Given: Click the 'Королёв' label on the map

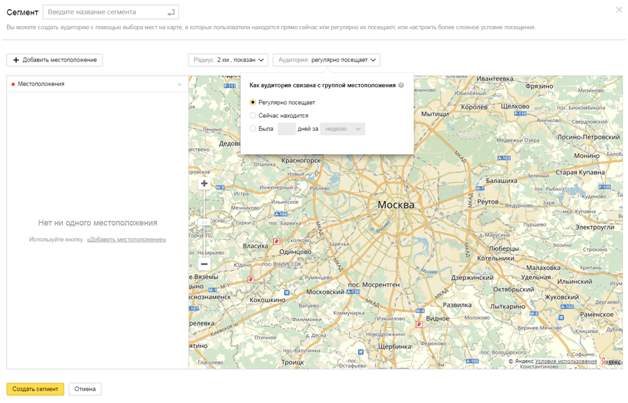Looking at the screenshot, I should tap(474, 107).
